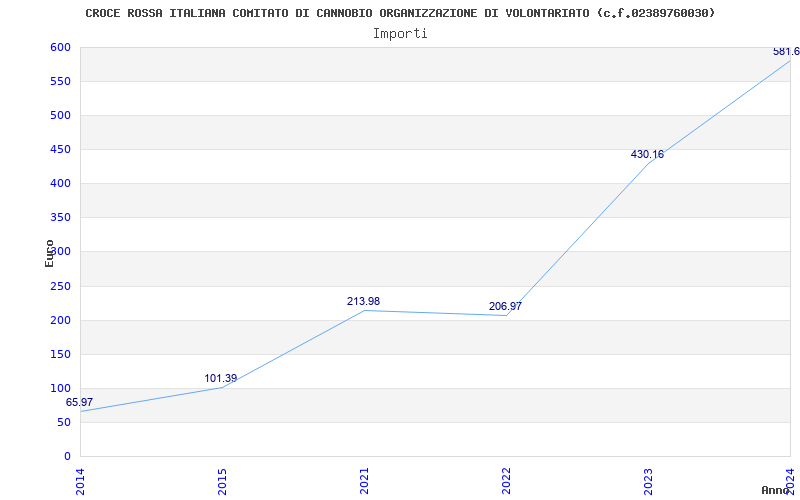Click y-axis value 550
This screenshot has width=800, height=500.
(x=60, y=82)
